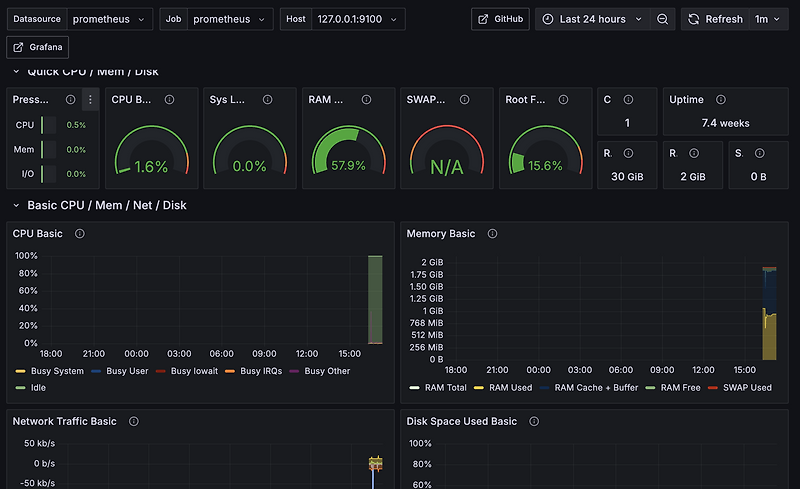Click the CPU Cores panel info icon
The height and width of the screenshot is (489, 800).
coord(628,100)
